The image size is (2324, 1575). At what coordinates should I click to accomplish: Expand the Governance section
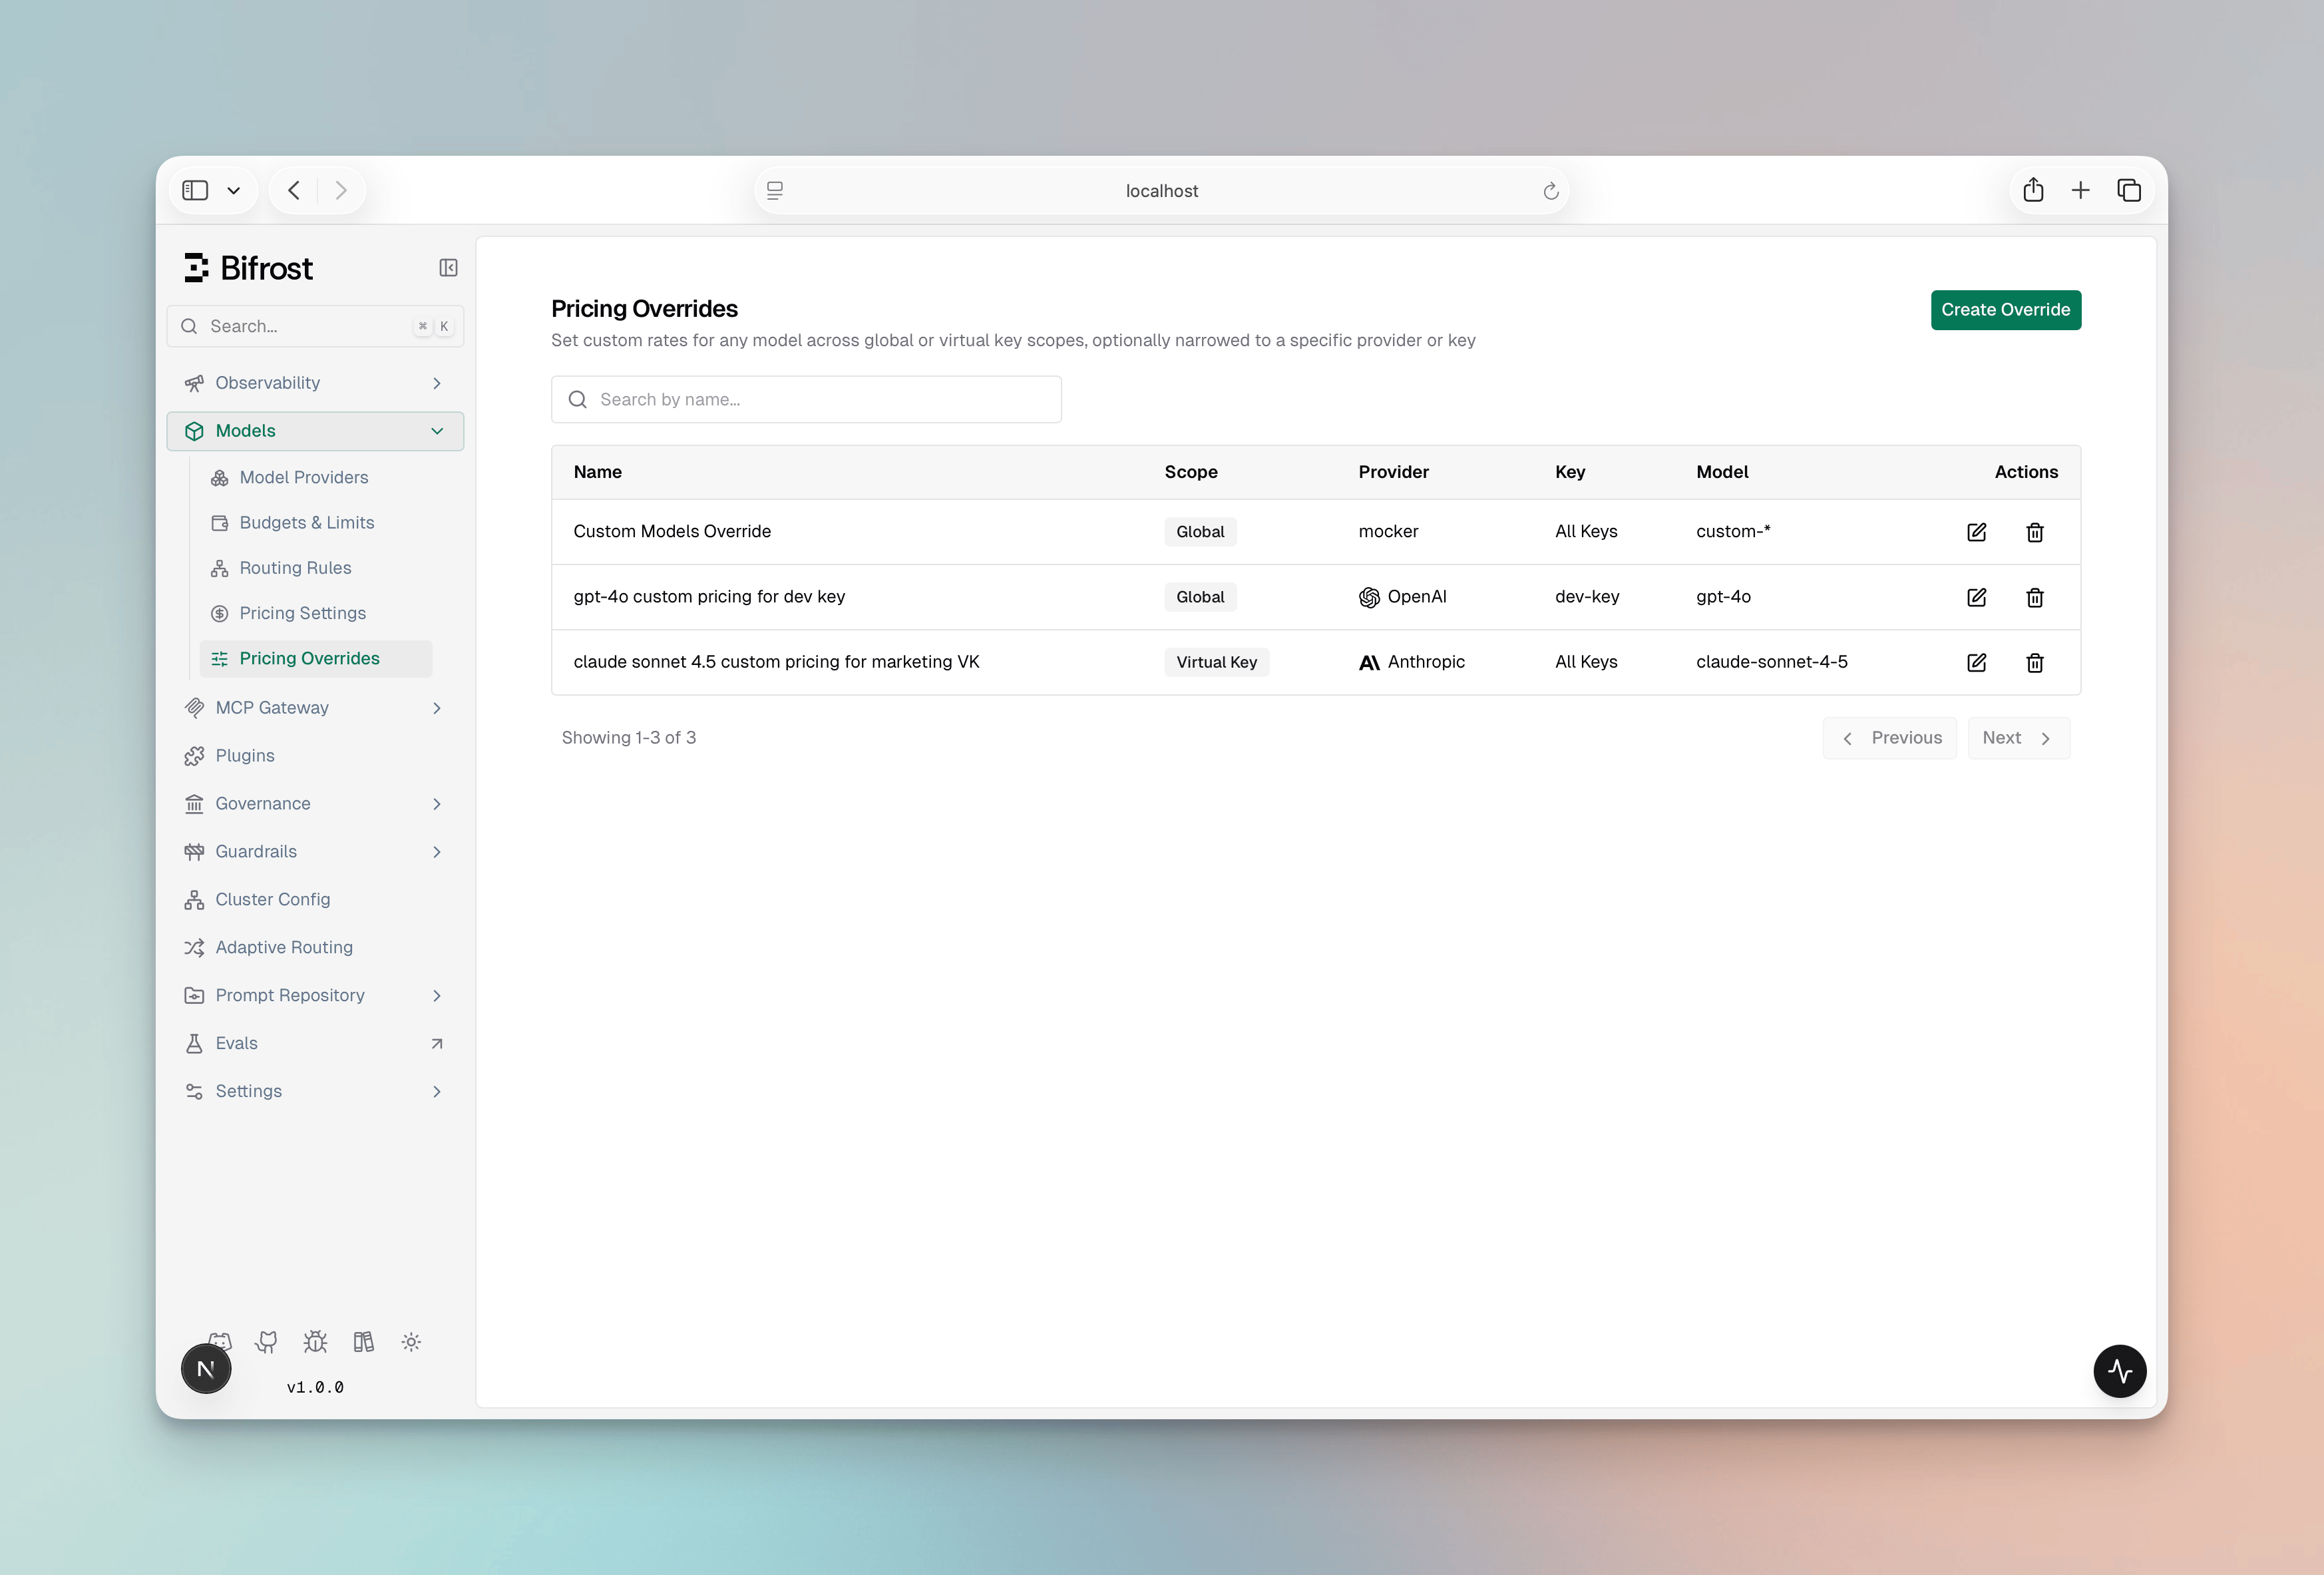pyautogui.click(x=315, y=804)
